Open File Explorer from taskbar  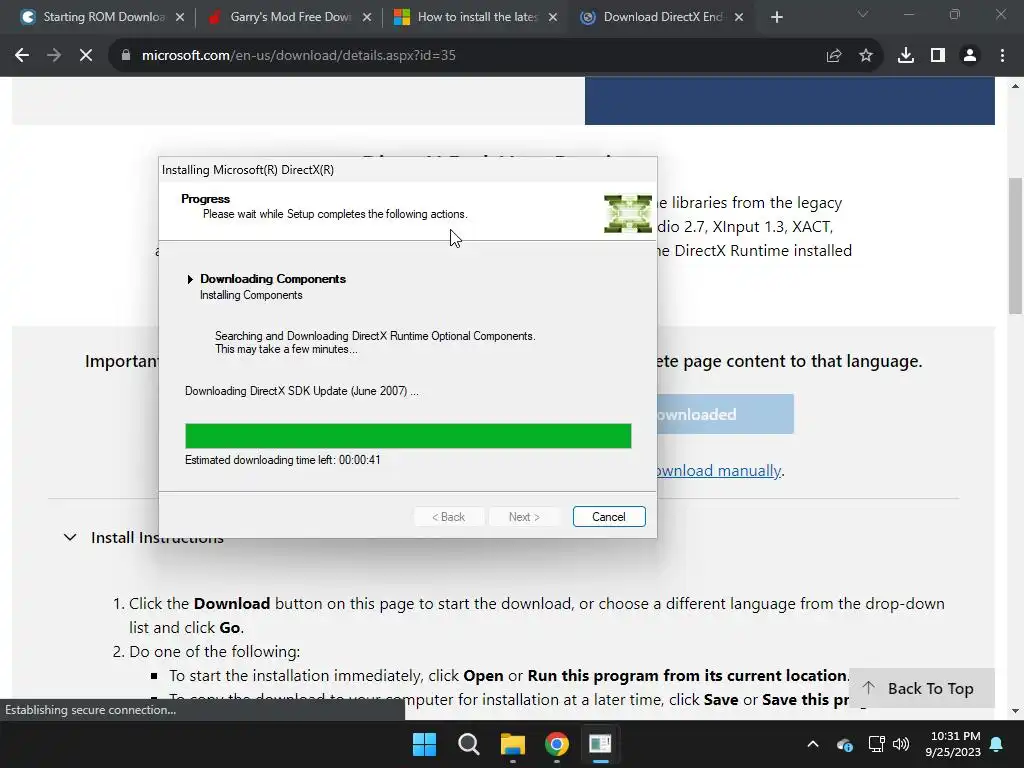coord(513,744)
